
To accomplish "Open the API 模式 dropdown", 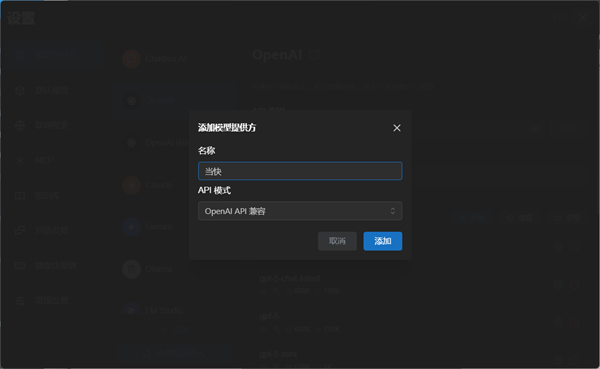I will tap(300, 211).
